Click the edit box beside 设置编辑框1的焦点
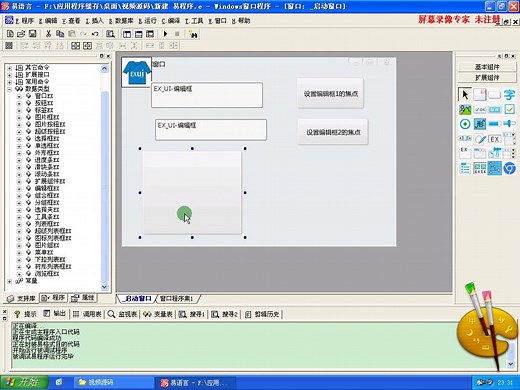 [x=207, y=95]
